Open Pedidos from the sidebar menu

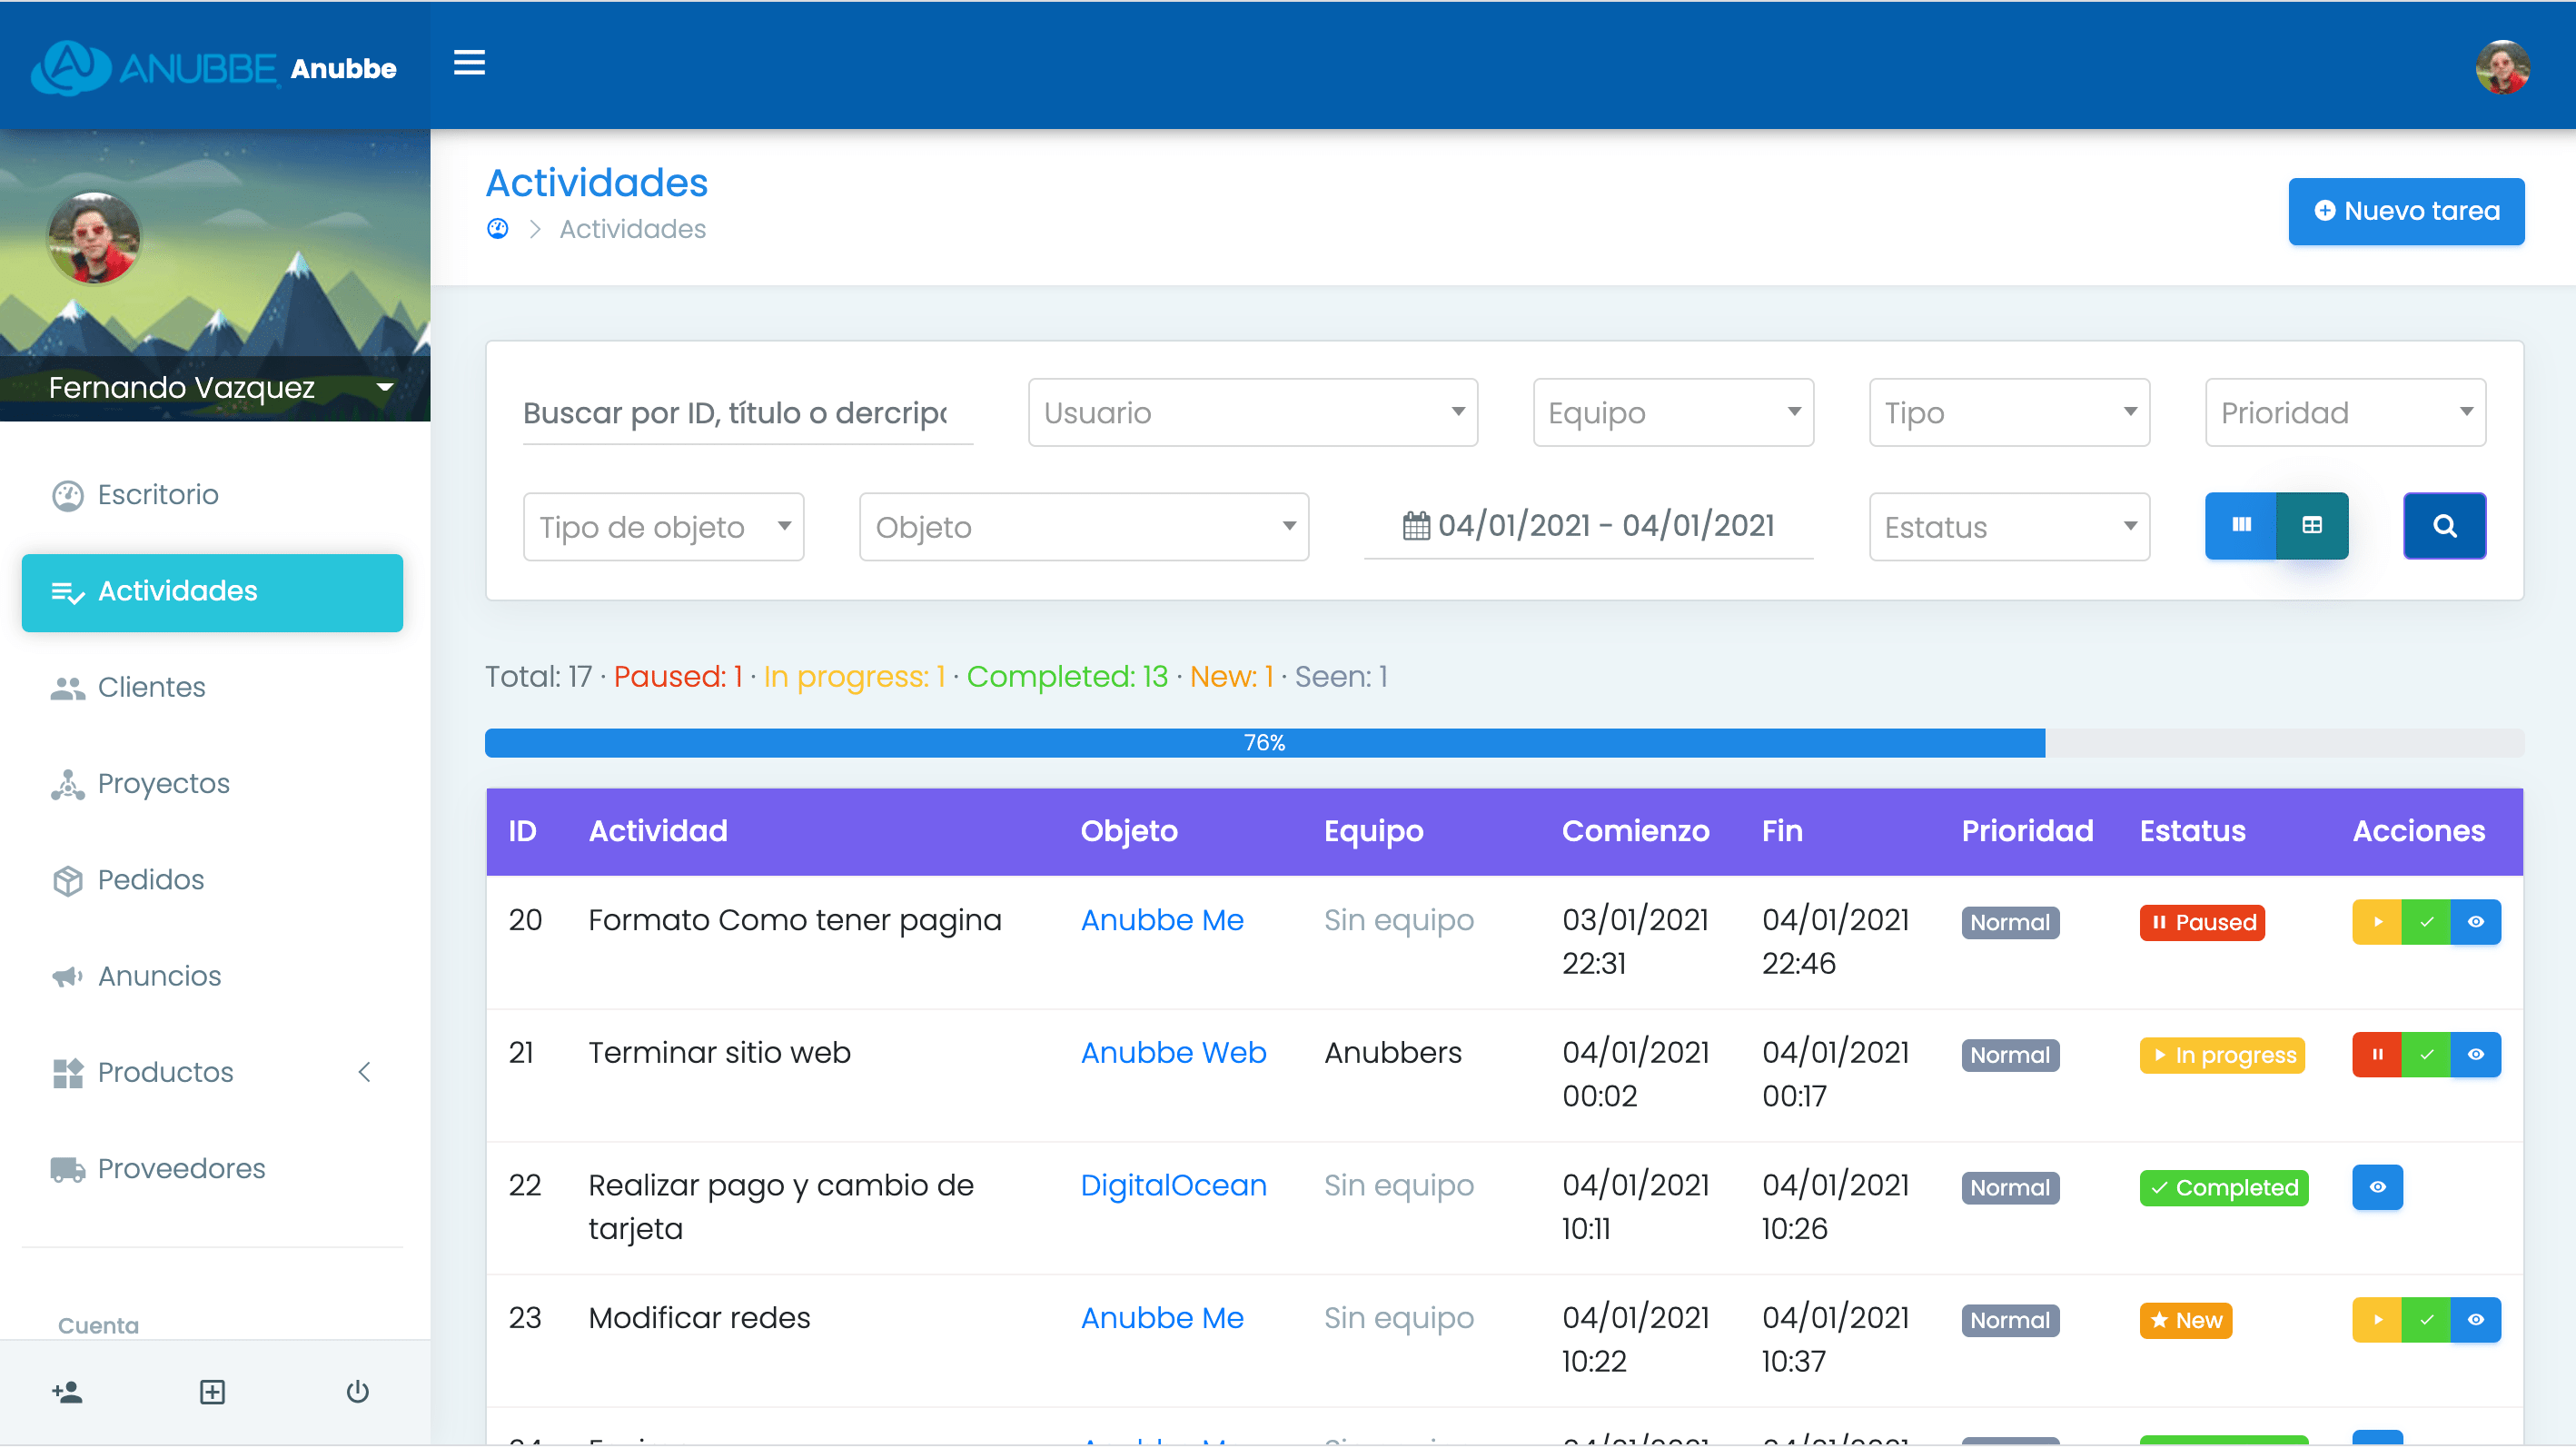coord(150,880)
